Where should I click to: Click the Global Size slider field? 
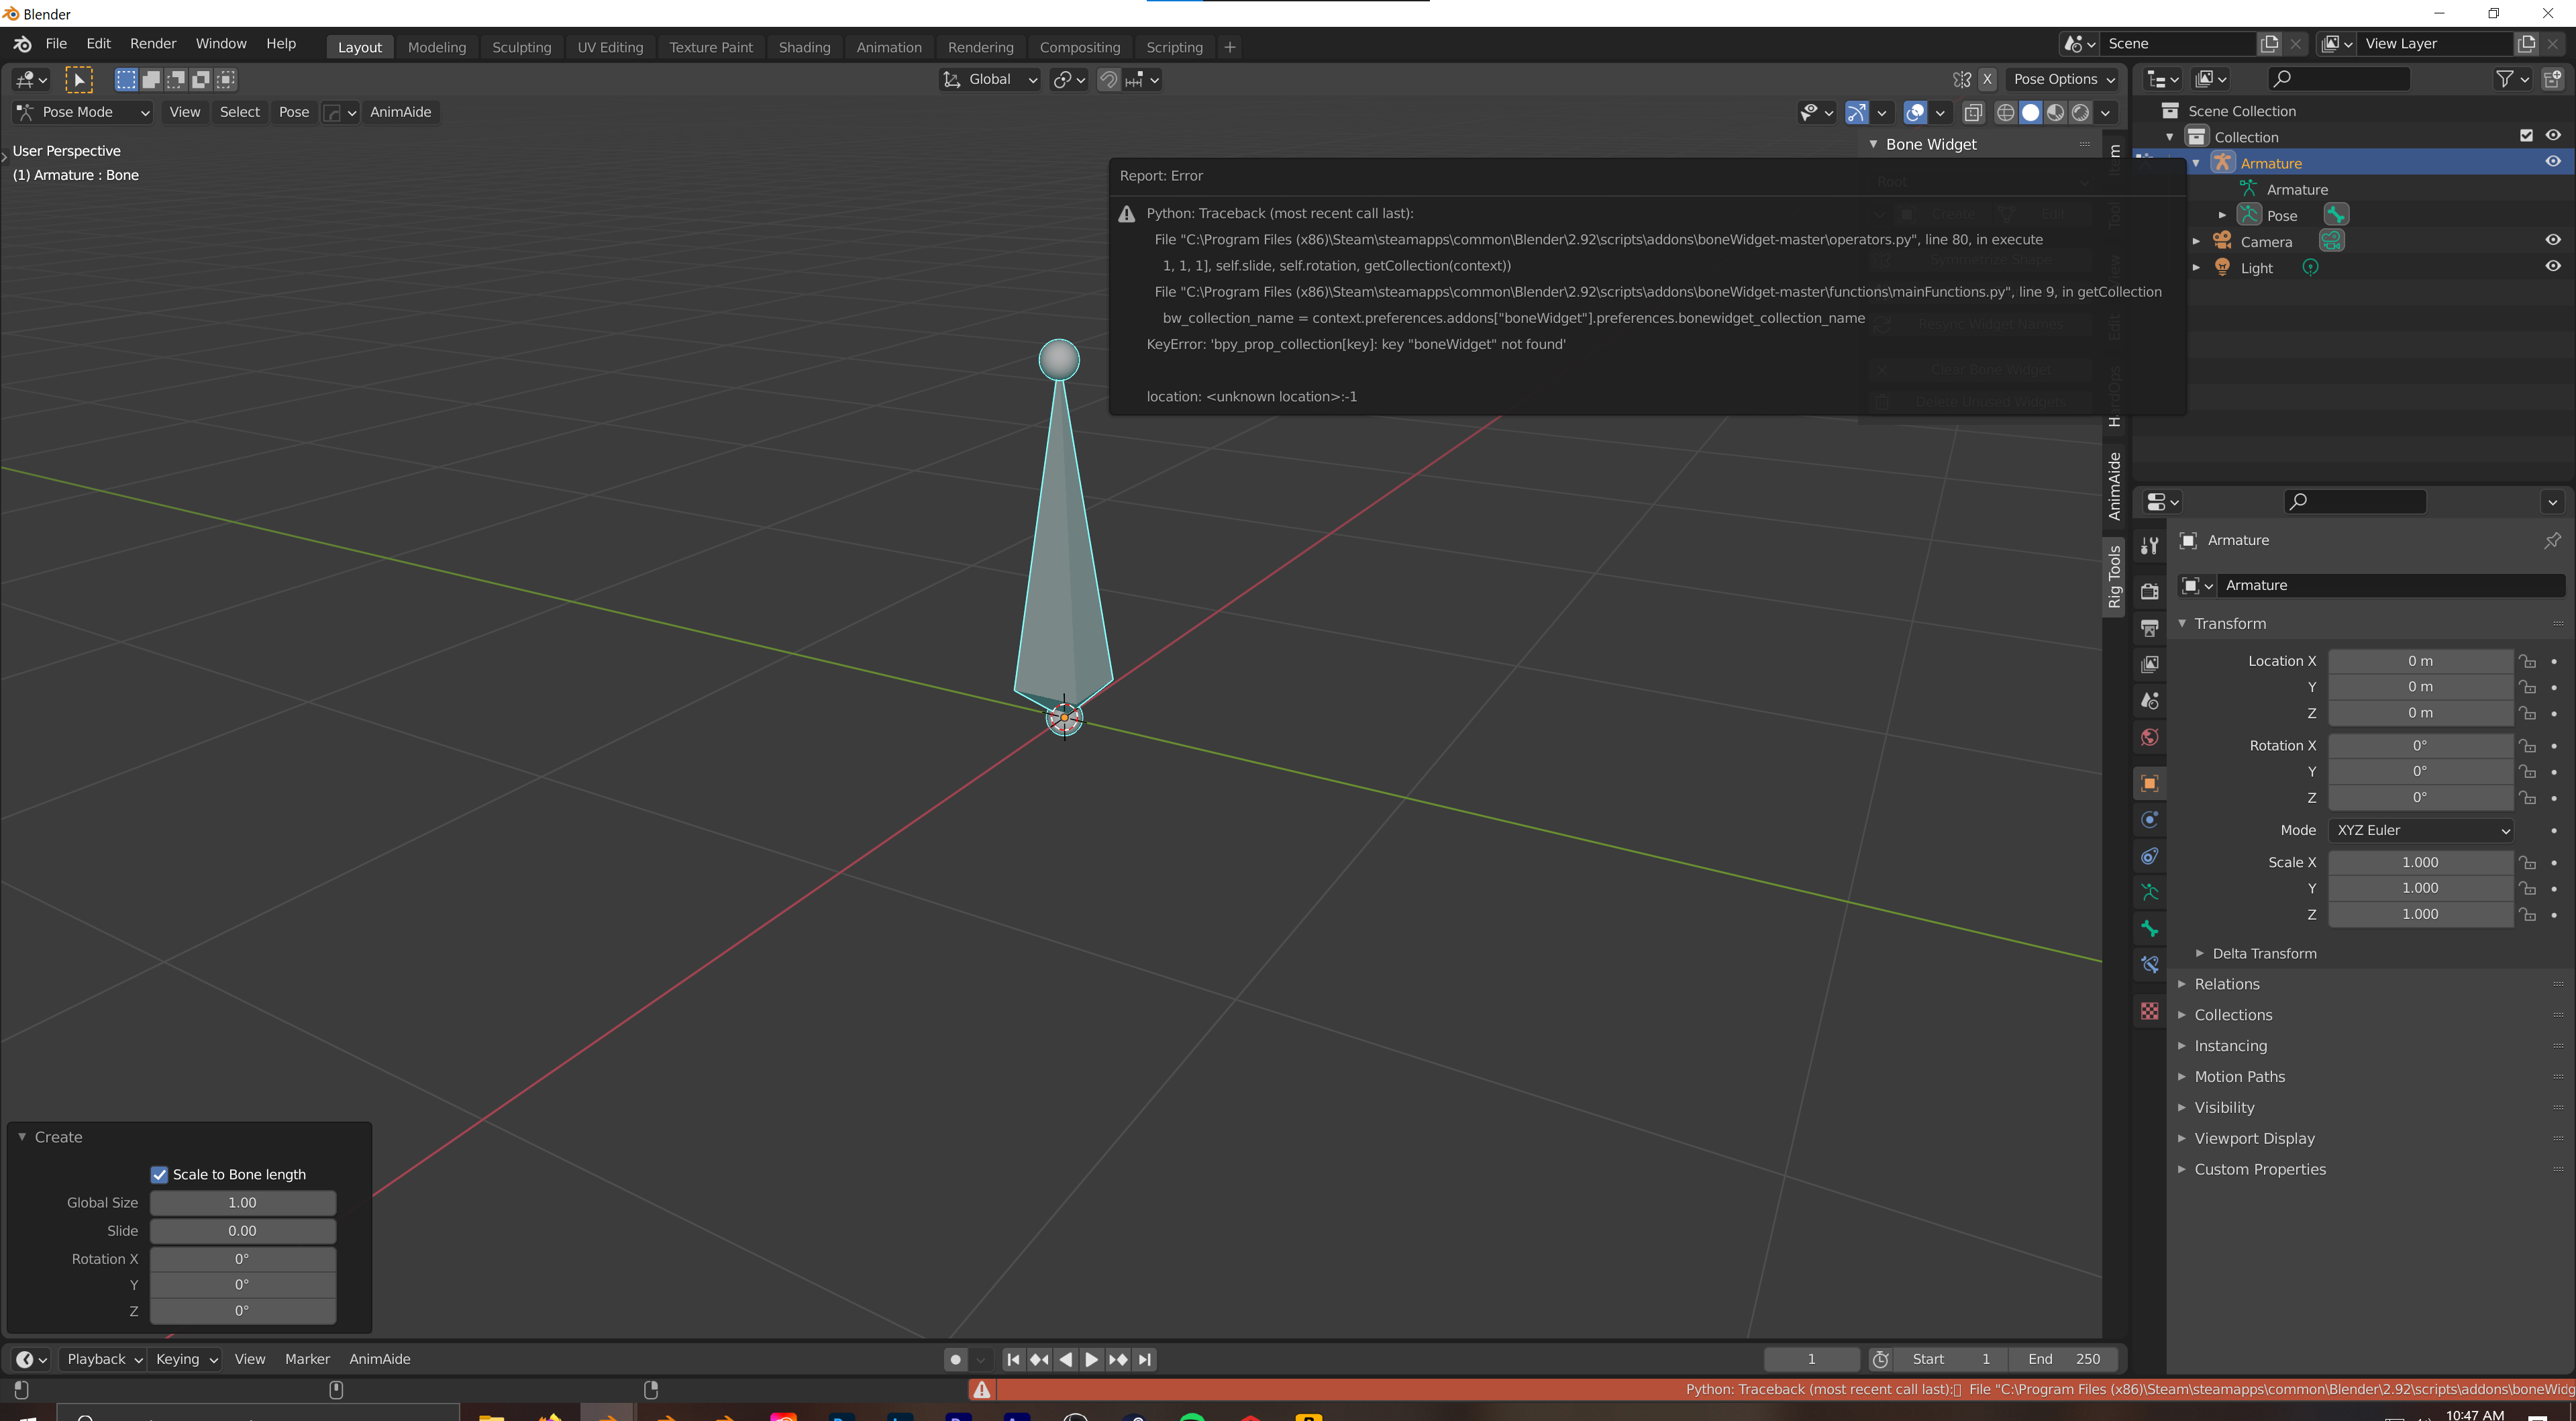point(242,1202)
